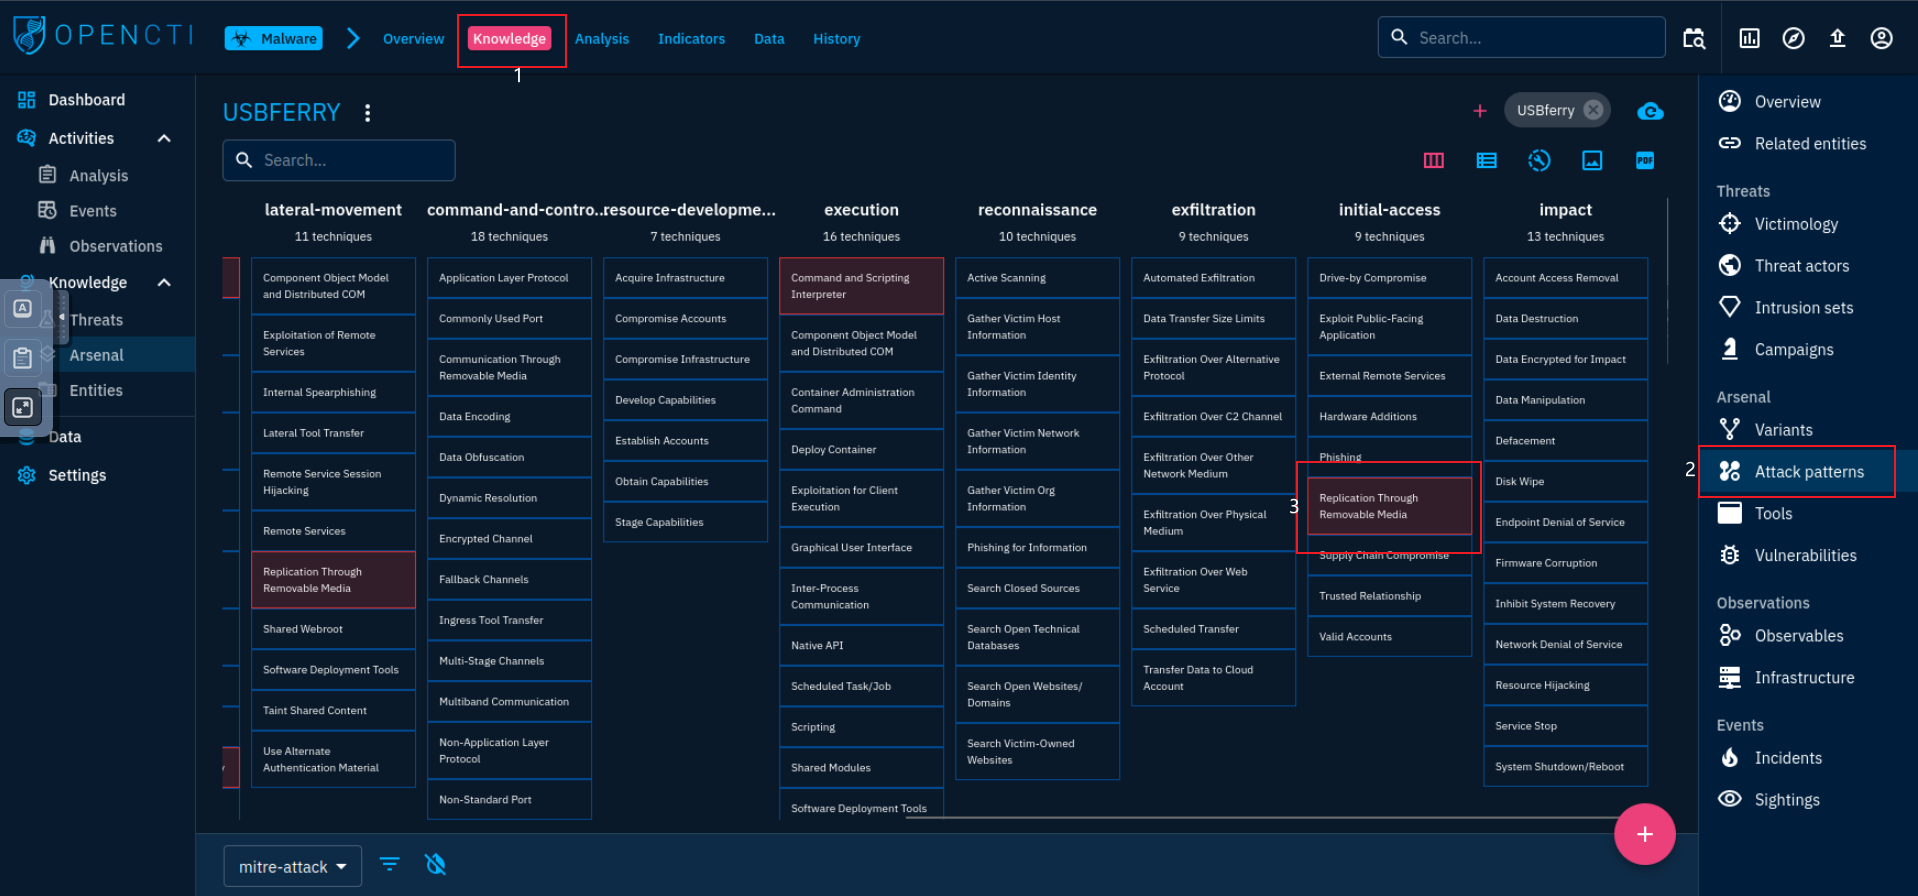The height and width of the screenshot is (896, 1918).
Task: Click the cloud enrichment icon
Action: tap(1650, 111)
